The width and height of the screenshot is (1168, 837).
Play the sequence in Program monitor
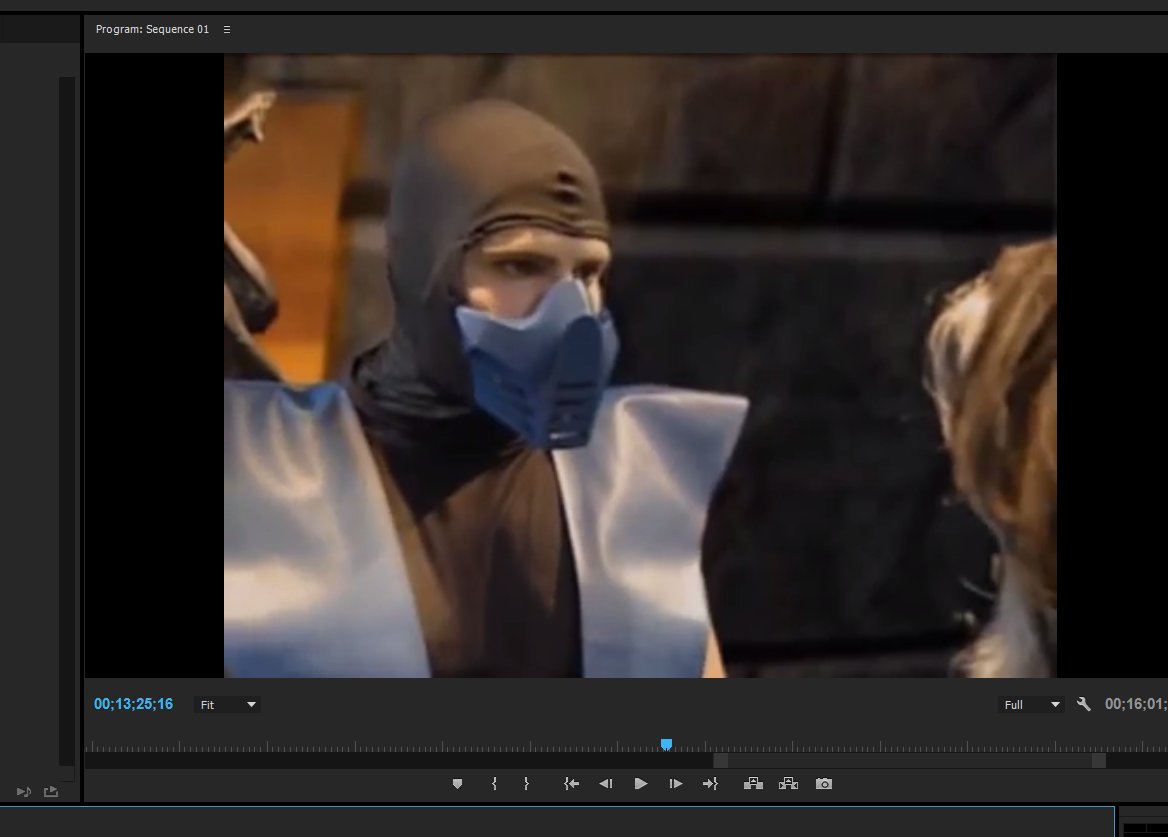click(x=641, y=783)
